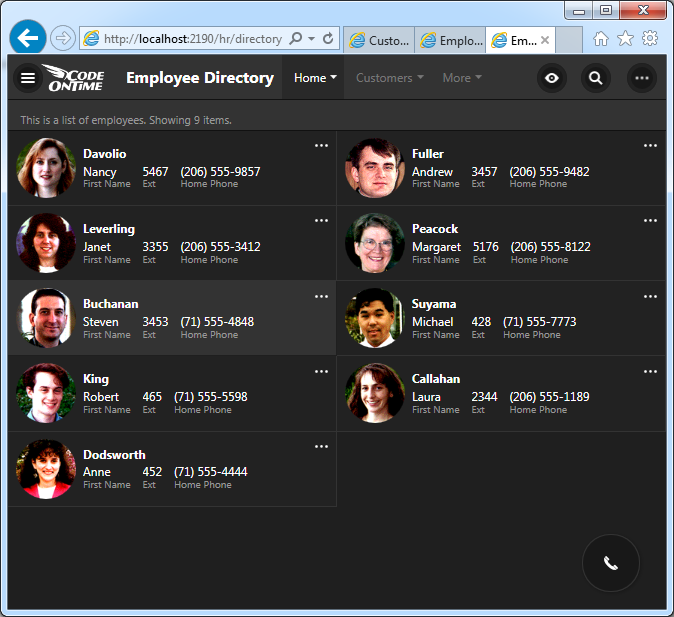This screenshot has width=674, height=617.
Task: Click the Code OnTime logo
Action: pyautogui.click(x=74, y=78)
